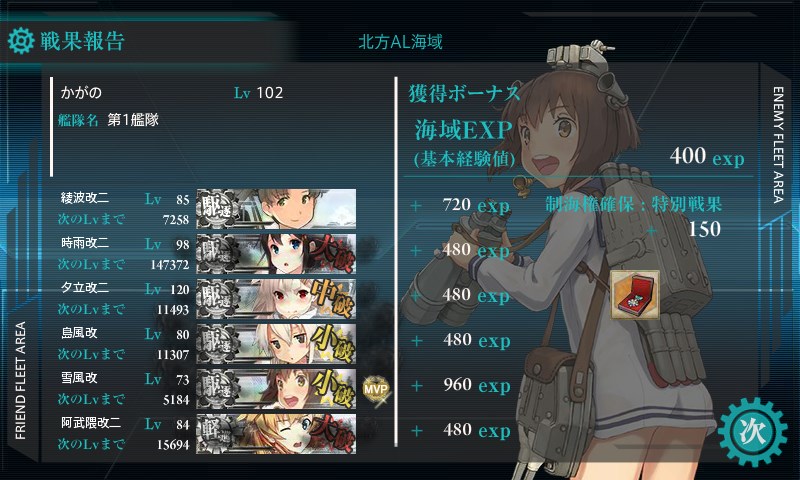Image resolution: width=800 pixels, height=480 pixels.
Task: Select 綾波改二 ship banner
Action: [x=276, y=209]
